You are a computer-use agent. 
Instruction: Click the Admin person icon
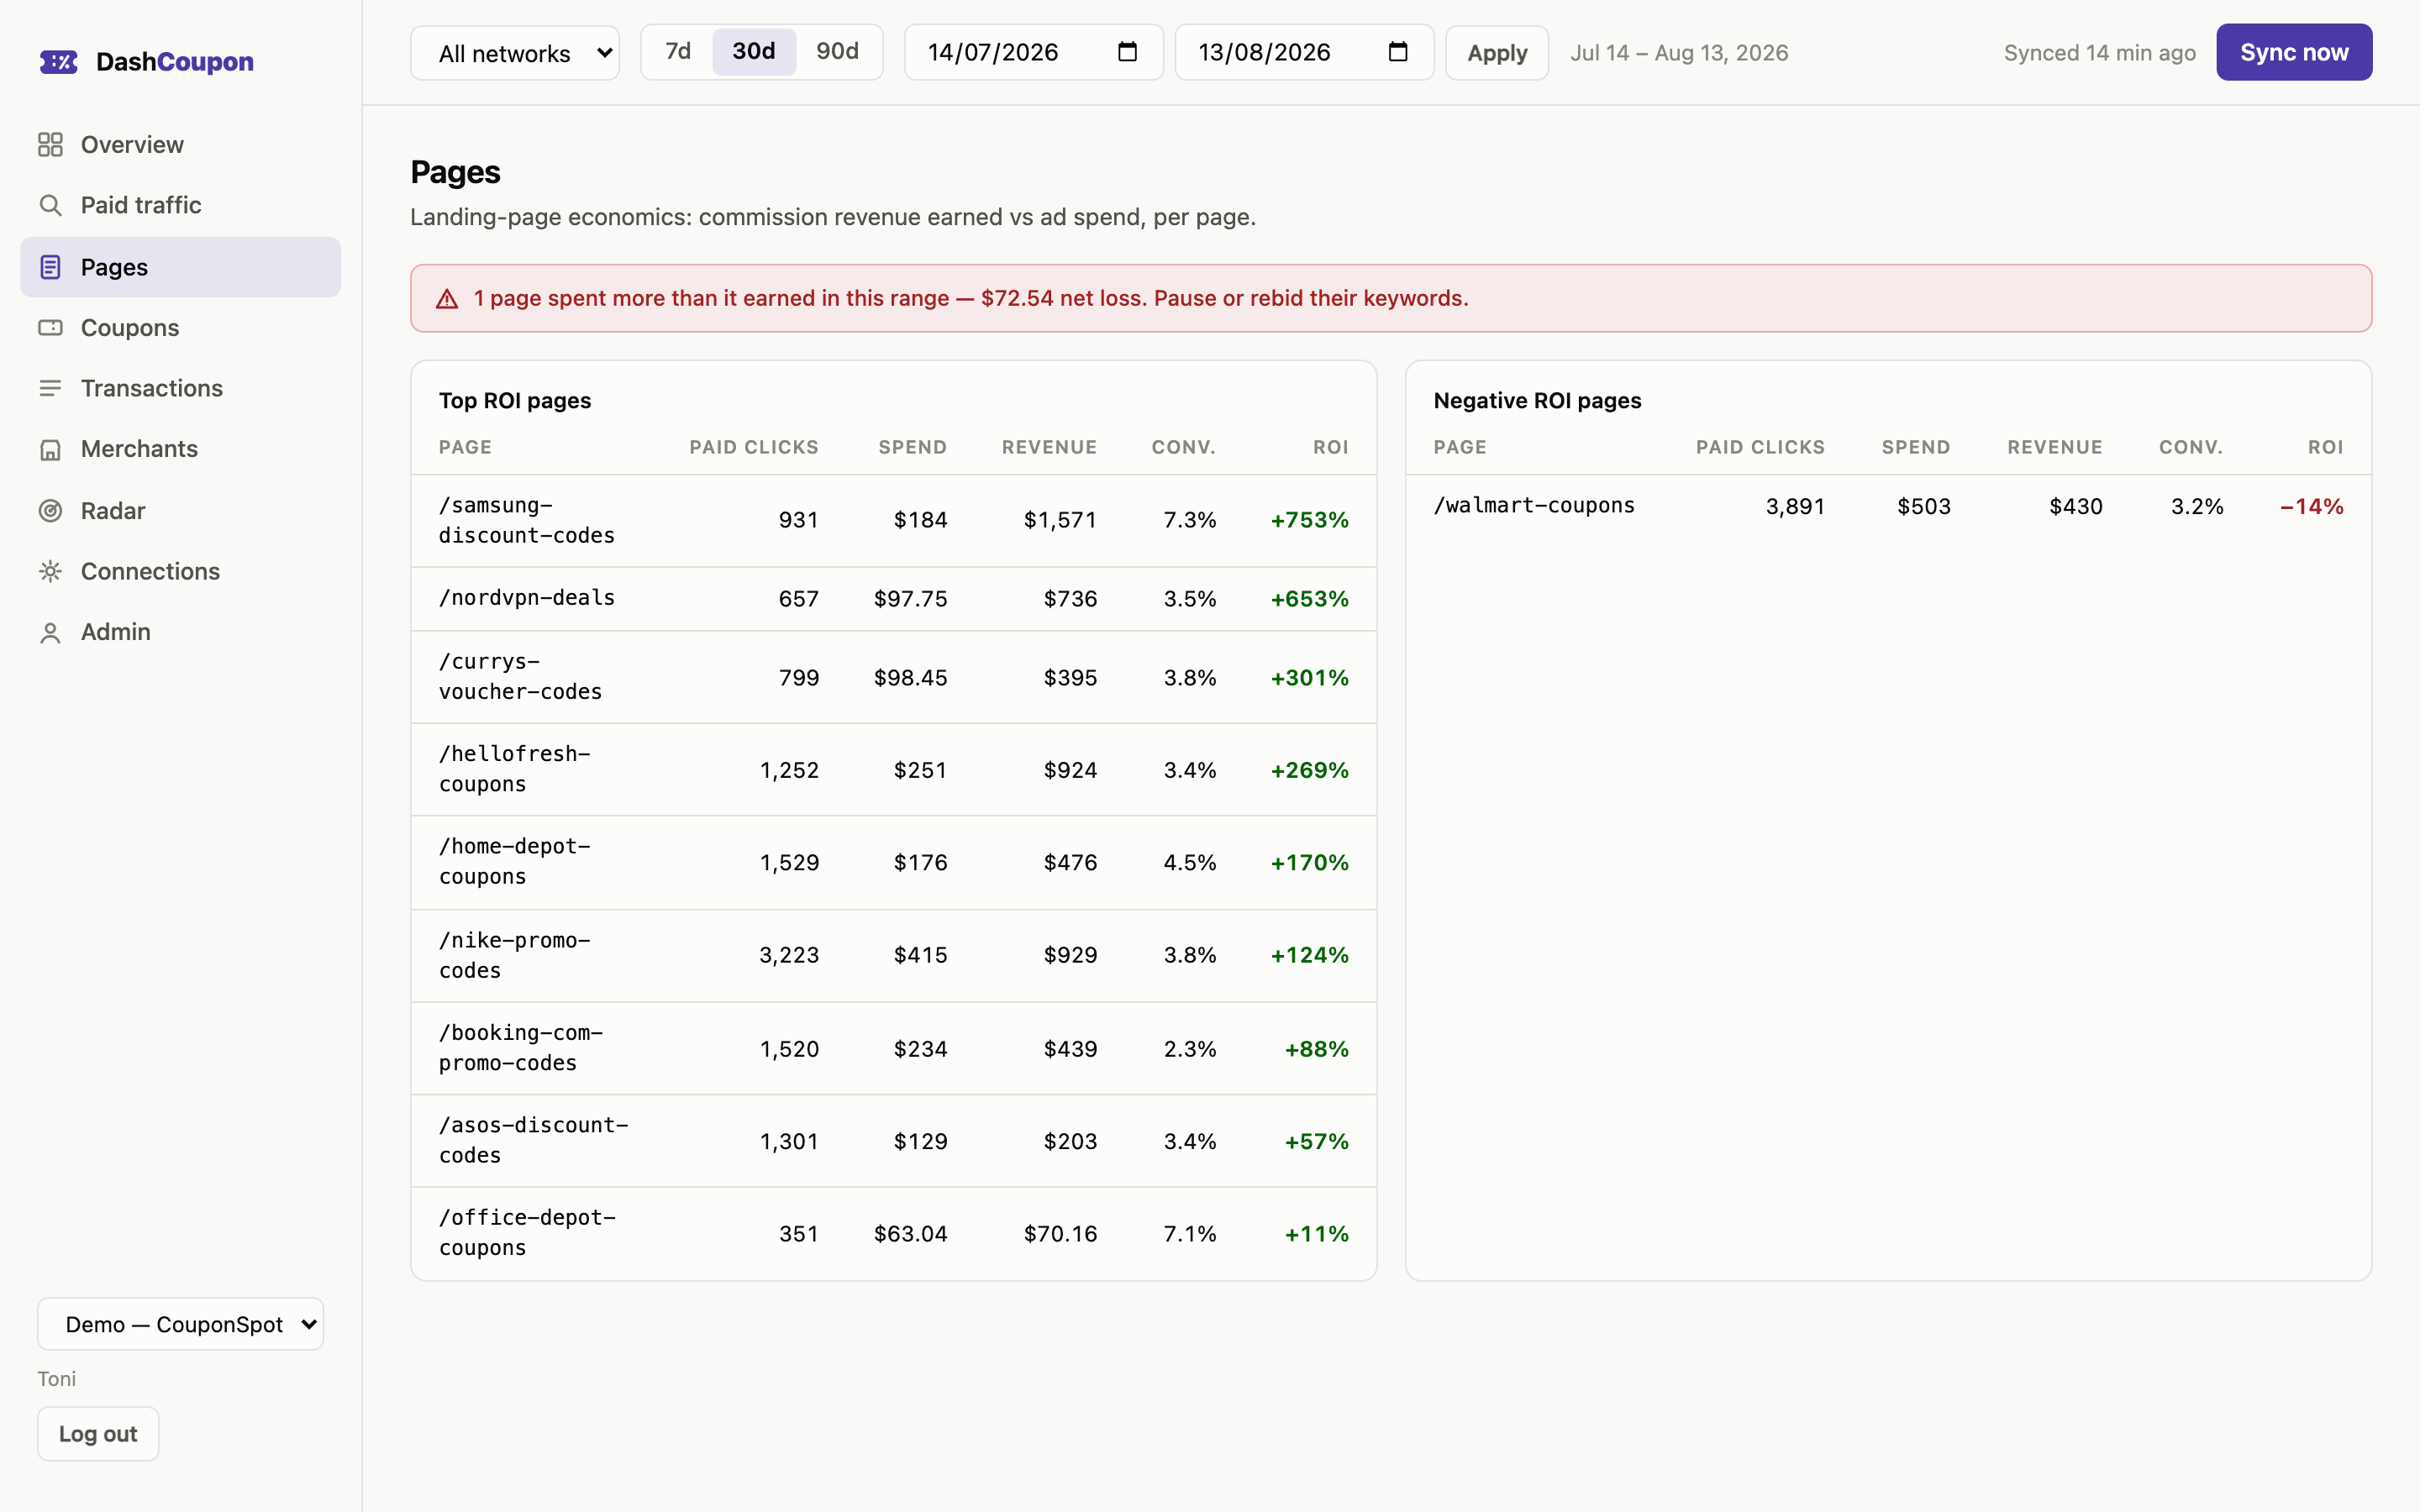coord(50,633)
